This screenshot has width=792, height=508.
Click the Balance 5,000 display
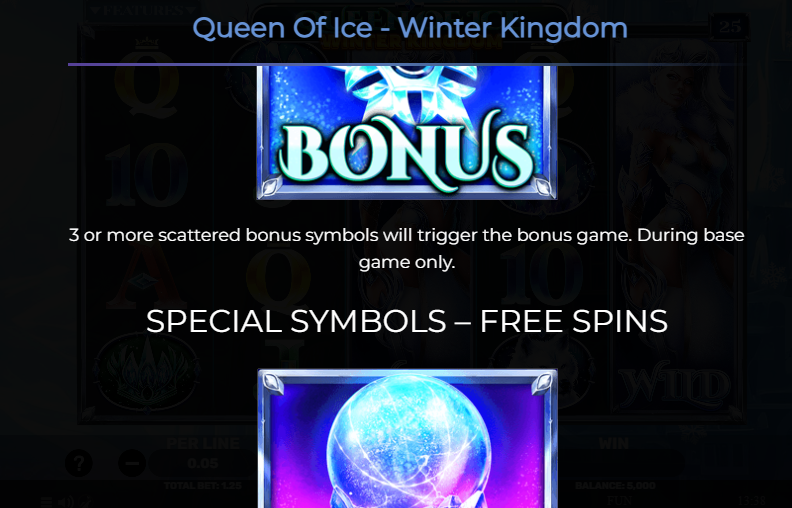click(615, 486)
